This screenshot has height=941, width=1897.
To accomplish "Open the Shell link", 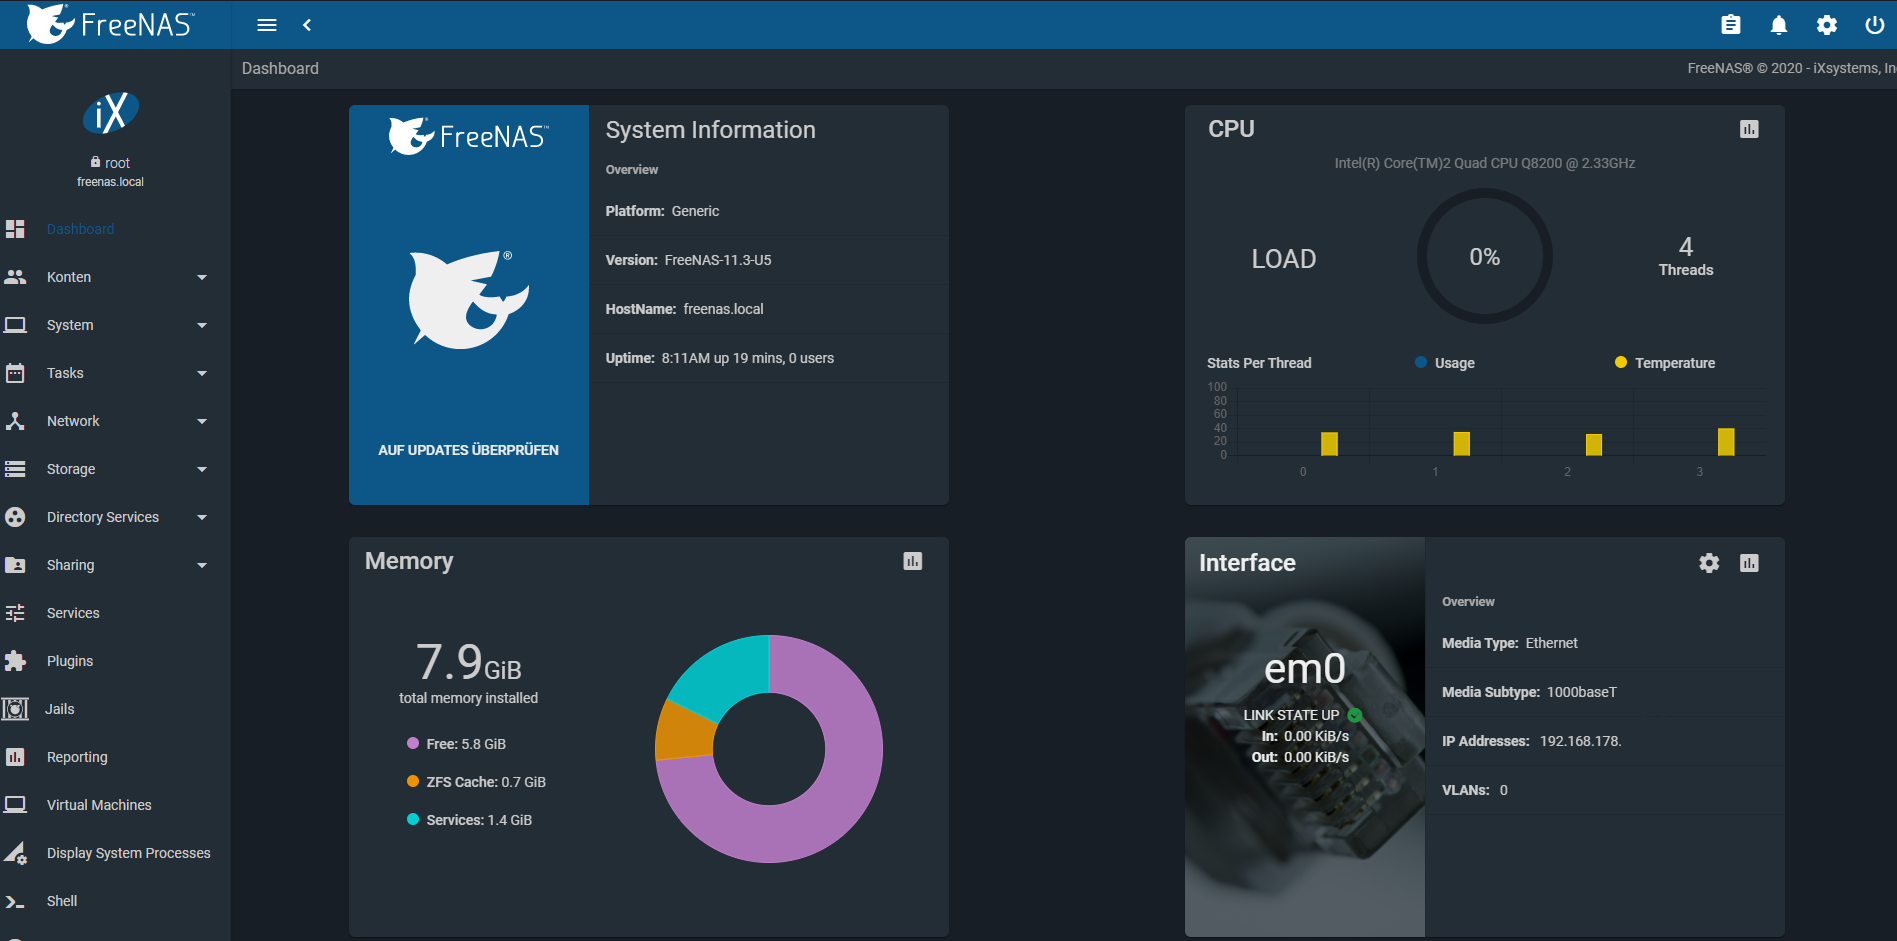I will pyautogui.click(x=62, y=901).
